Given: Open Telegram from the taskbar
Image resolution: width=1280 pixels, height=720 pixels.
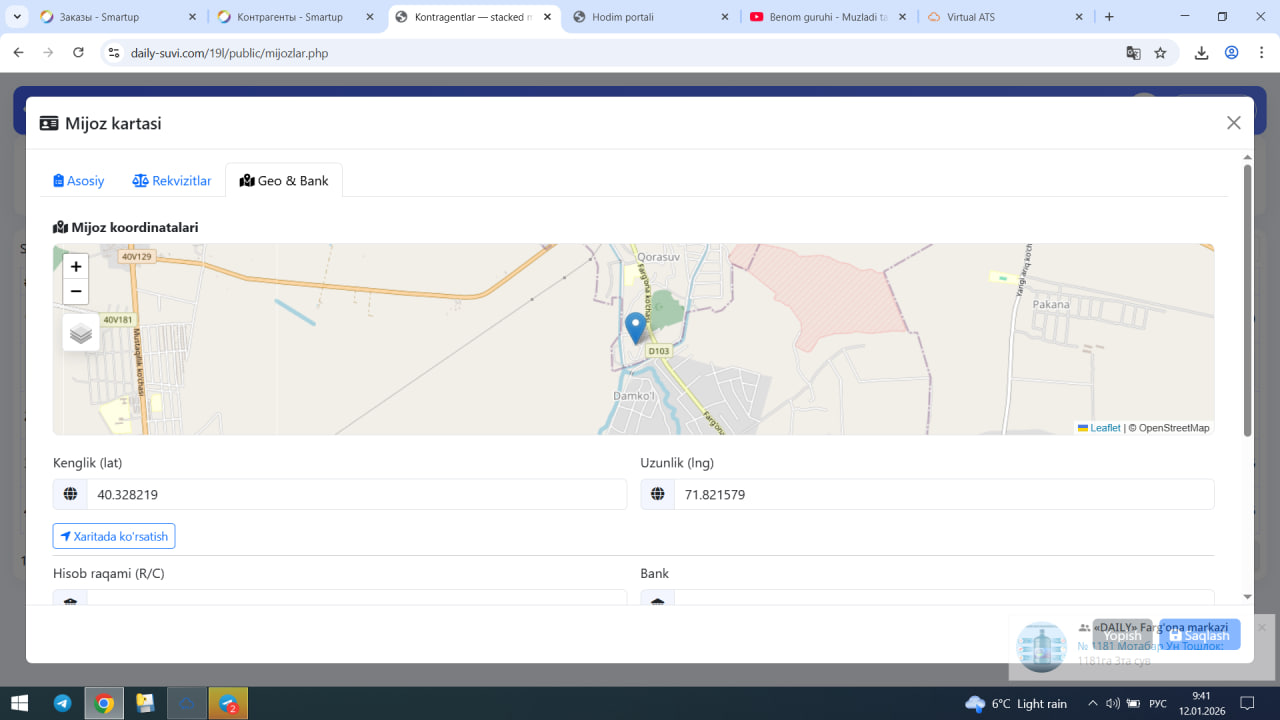Looking at the screenshot, I should click(x=62, y=703).
